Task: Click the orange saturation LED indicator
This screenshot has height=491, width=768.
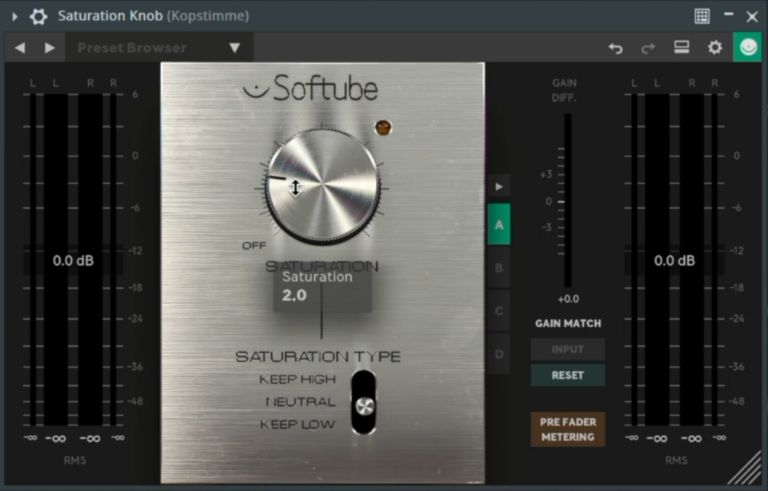Action: pyautogui.click(x=383, y=127)
